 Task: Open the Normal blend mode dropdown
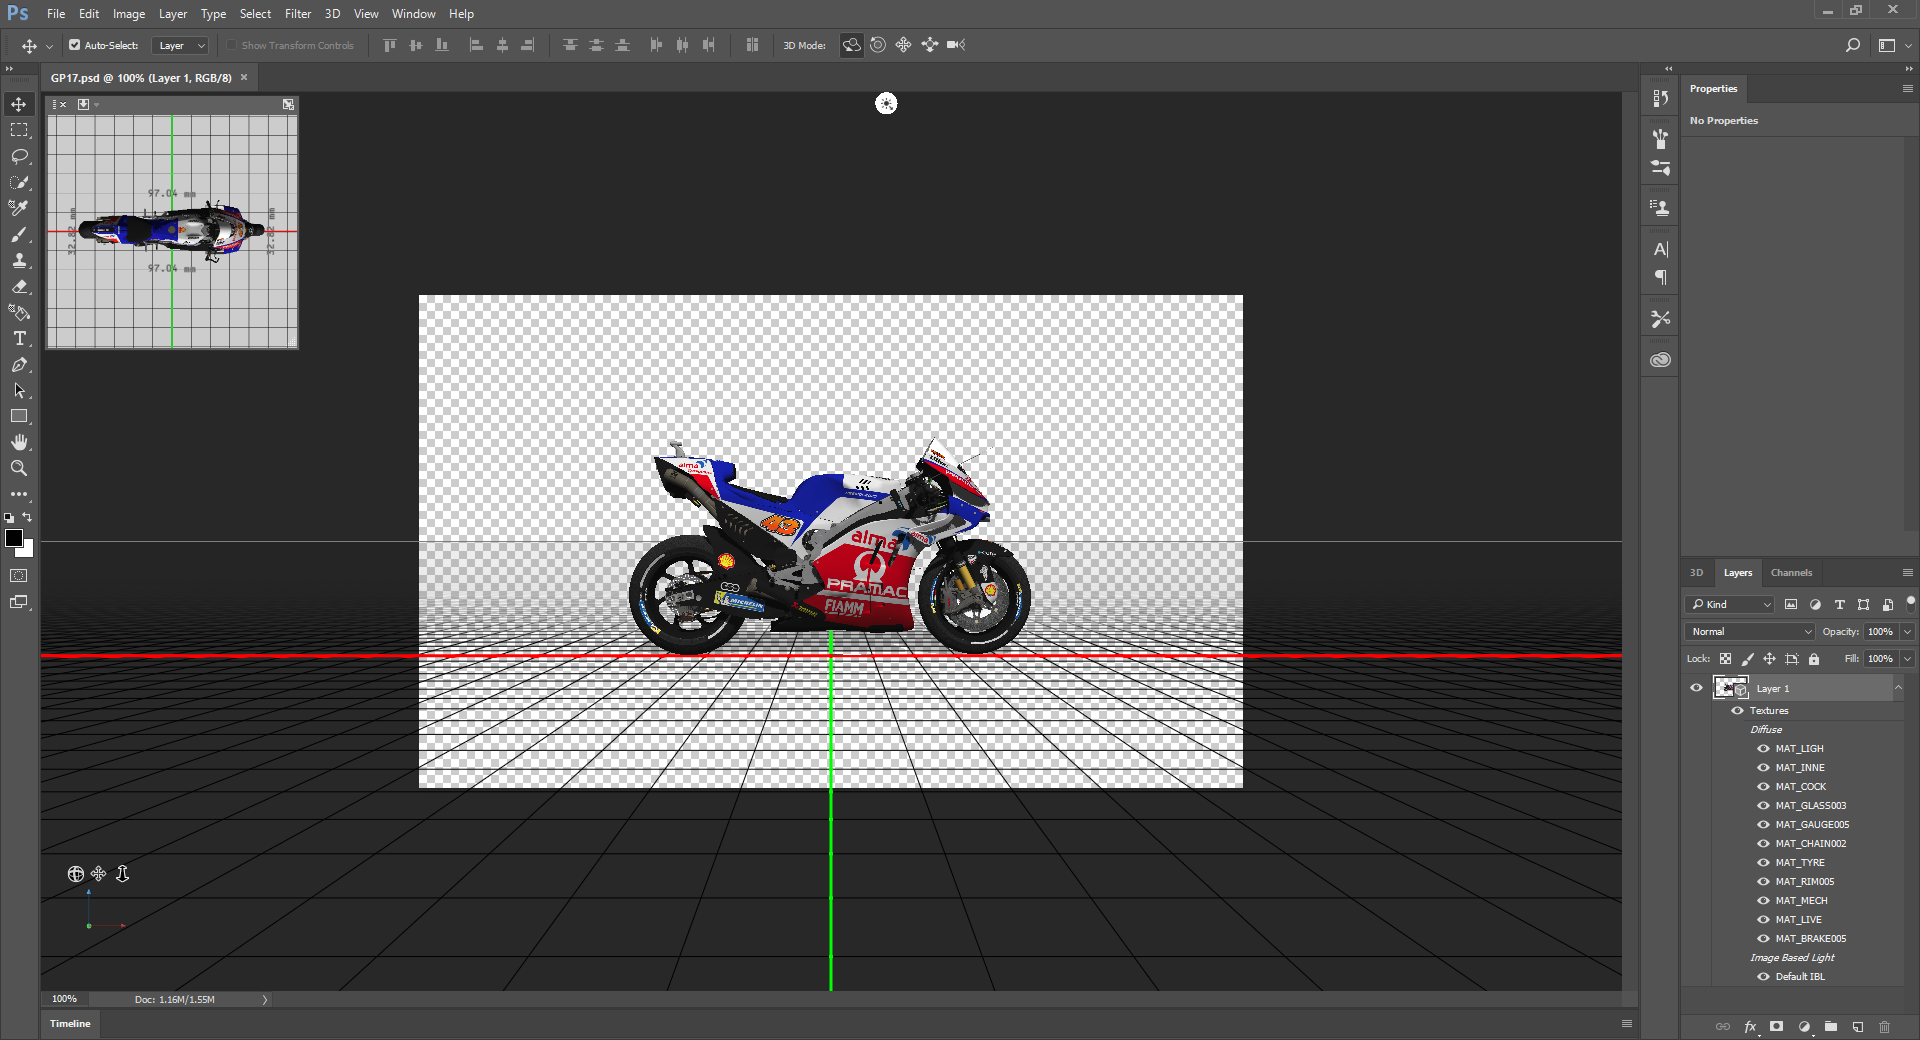(x=1750, y=632)
